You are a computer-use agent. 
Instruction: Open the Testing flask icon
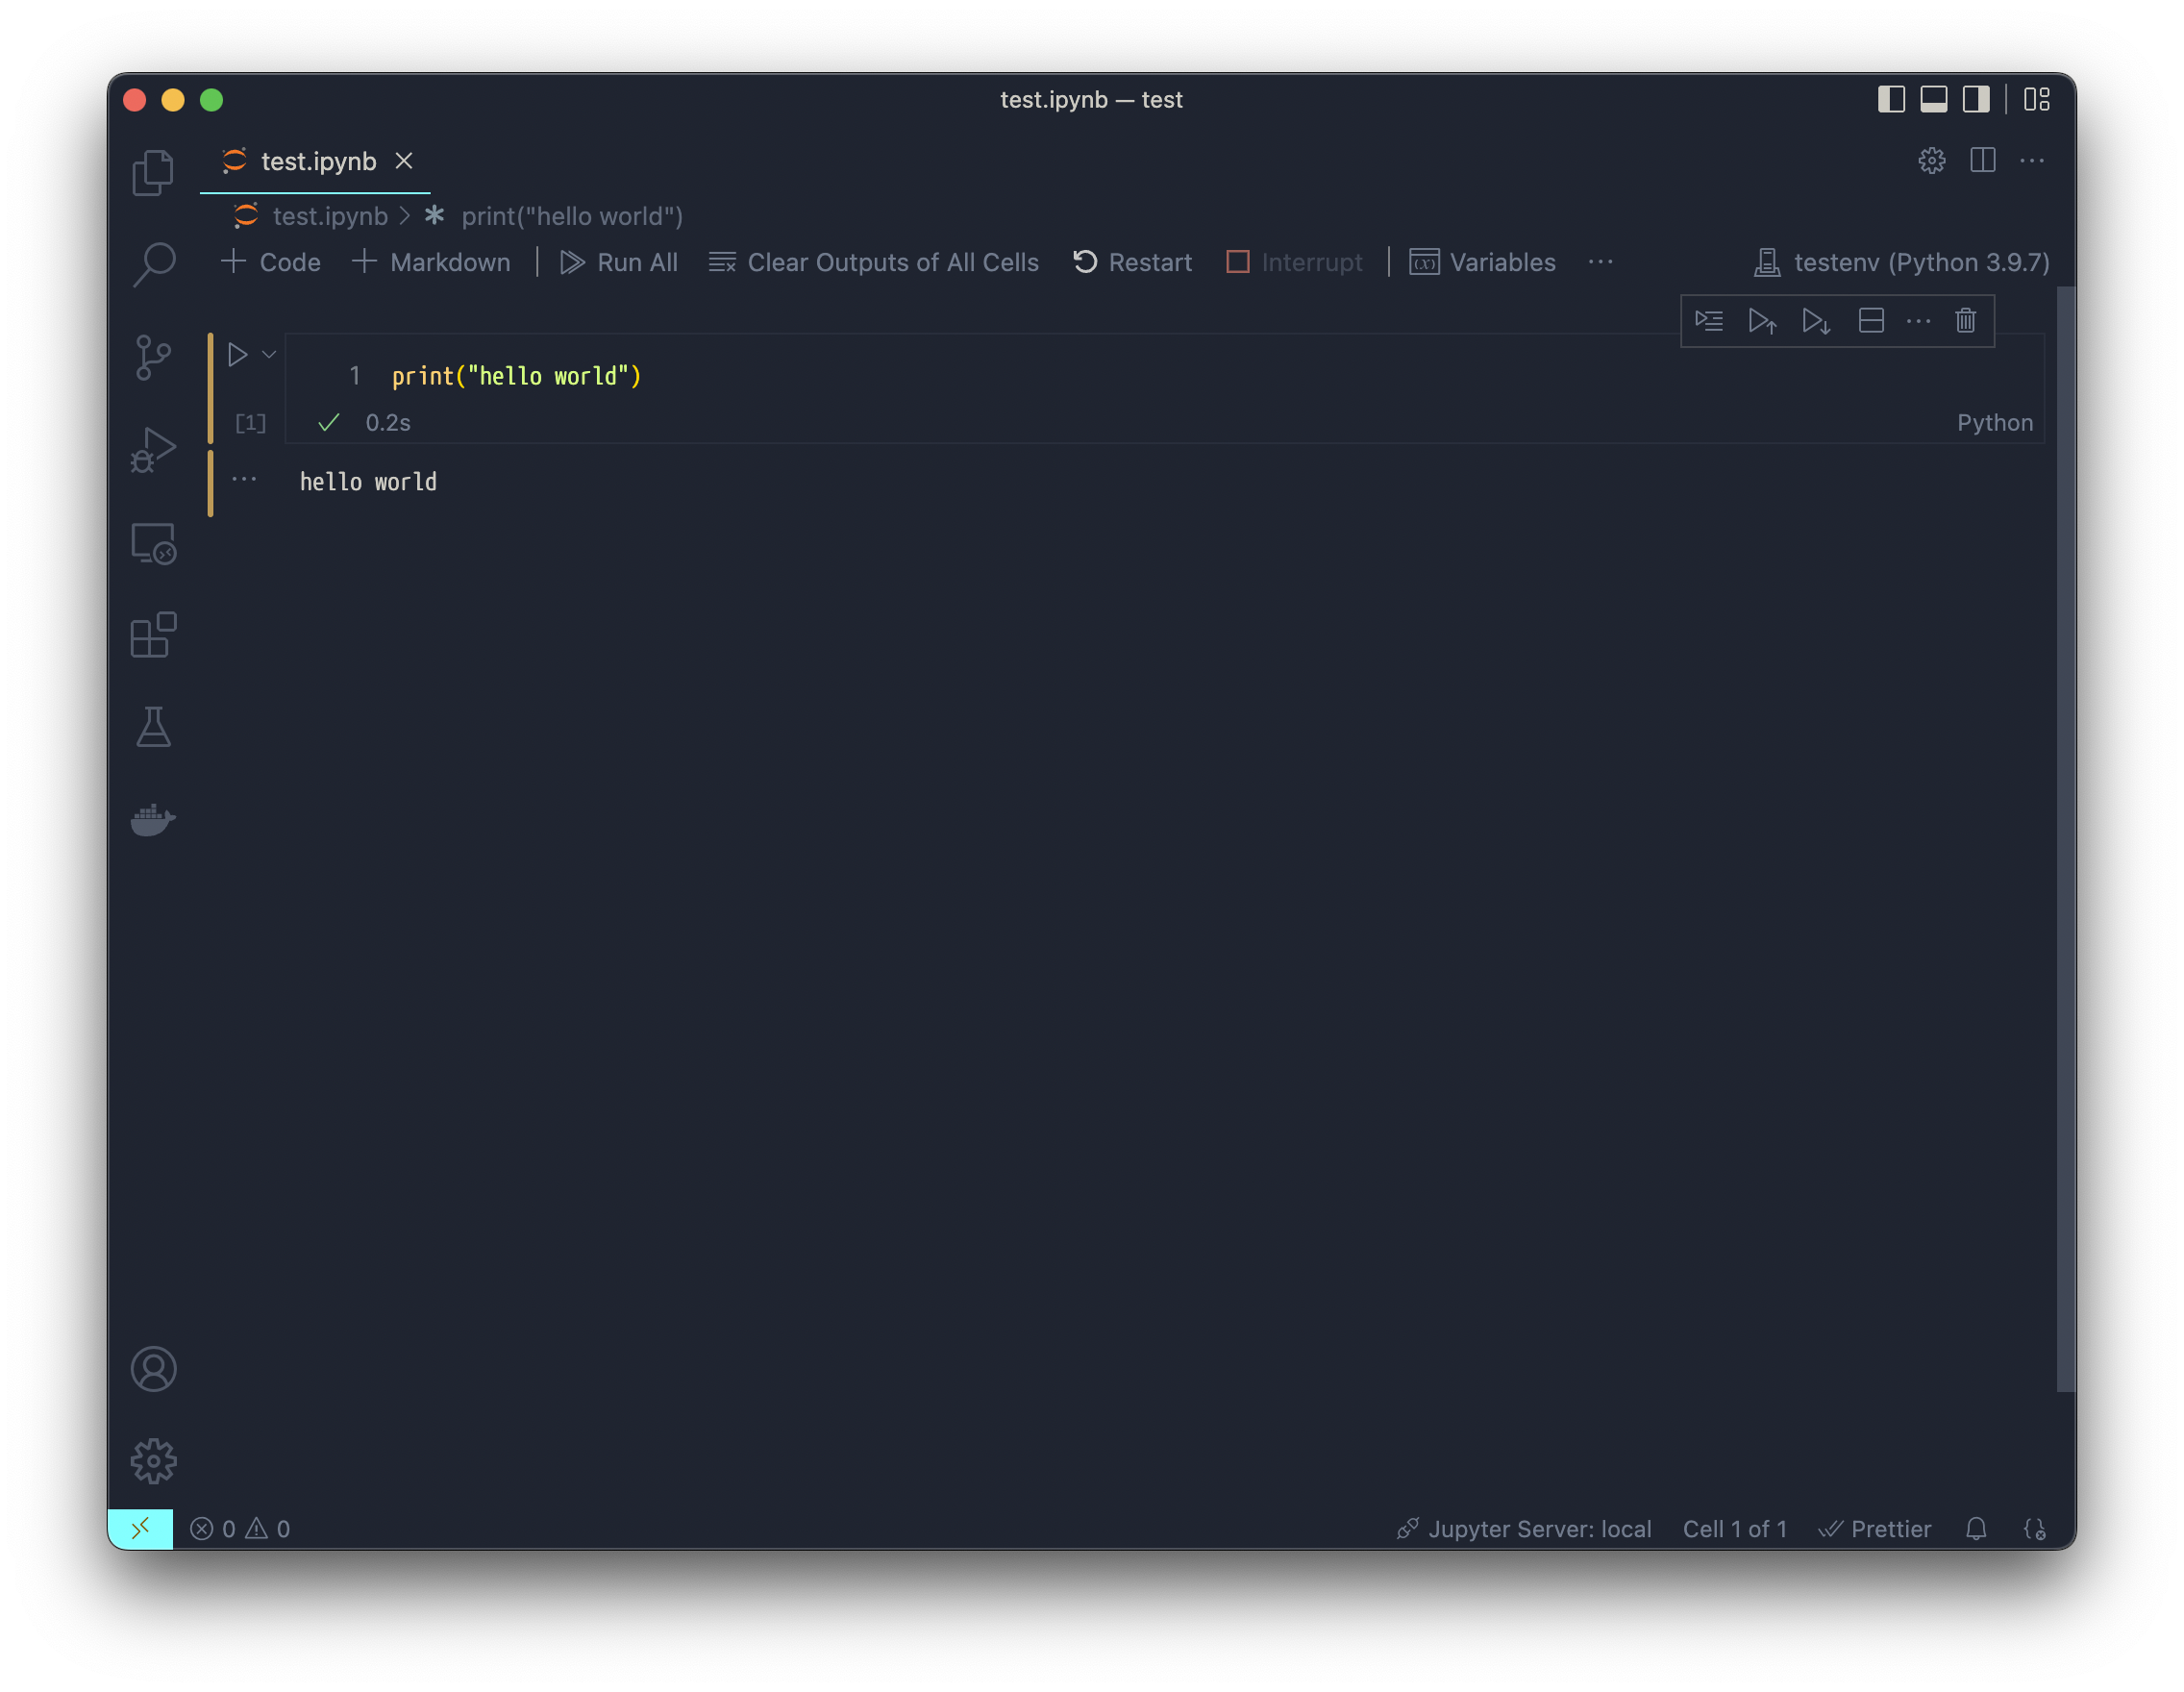click(x=153, y=727)
